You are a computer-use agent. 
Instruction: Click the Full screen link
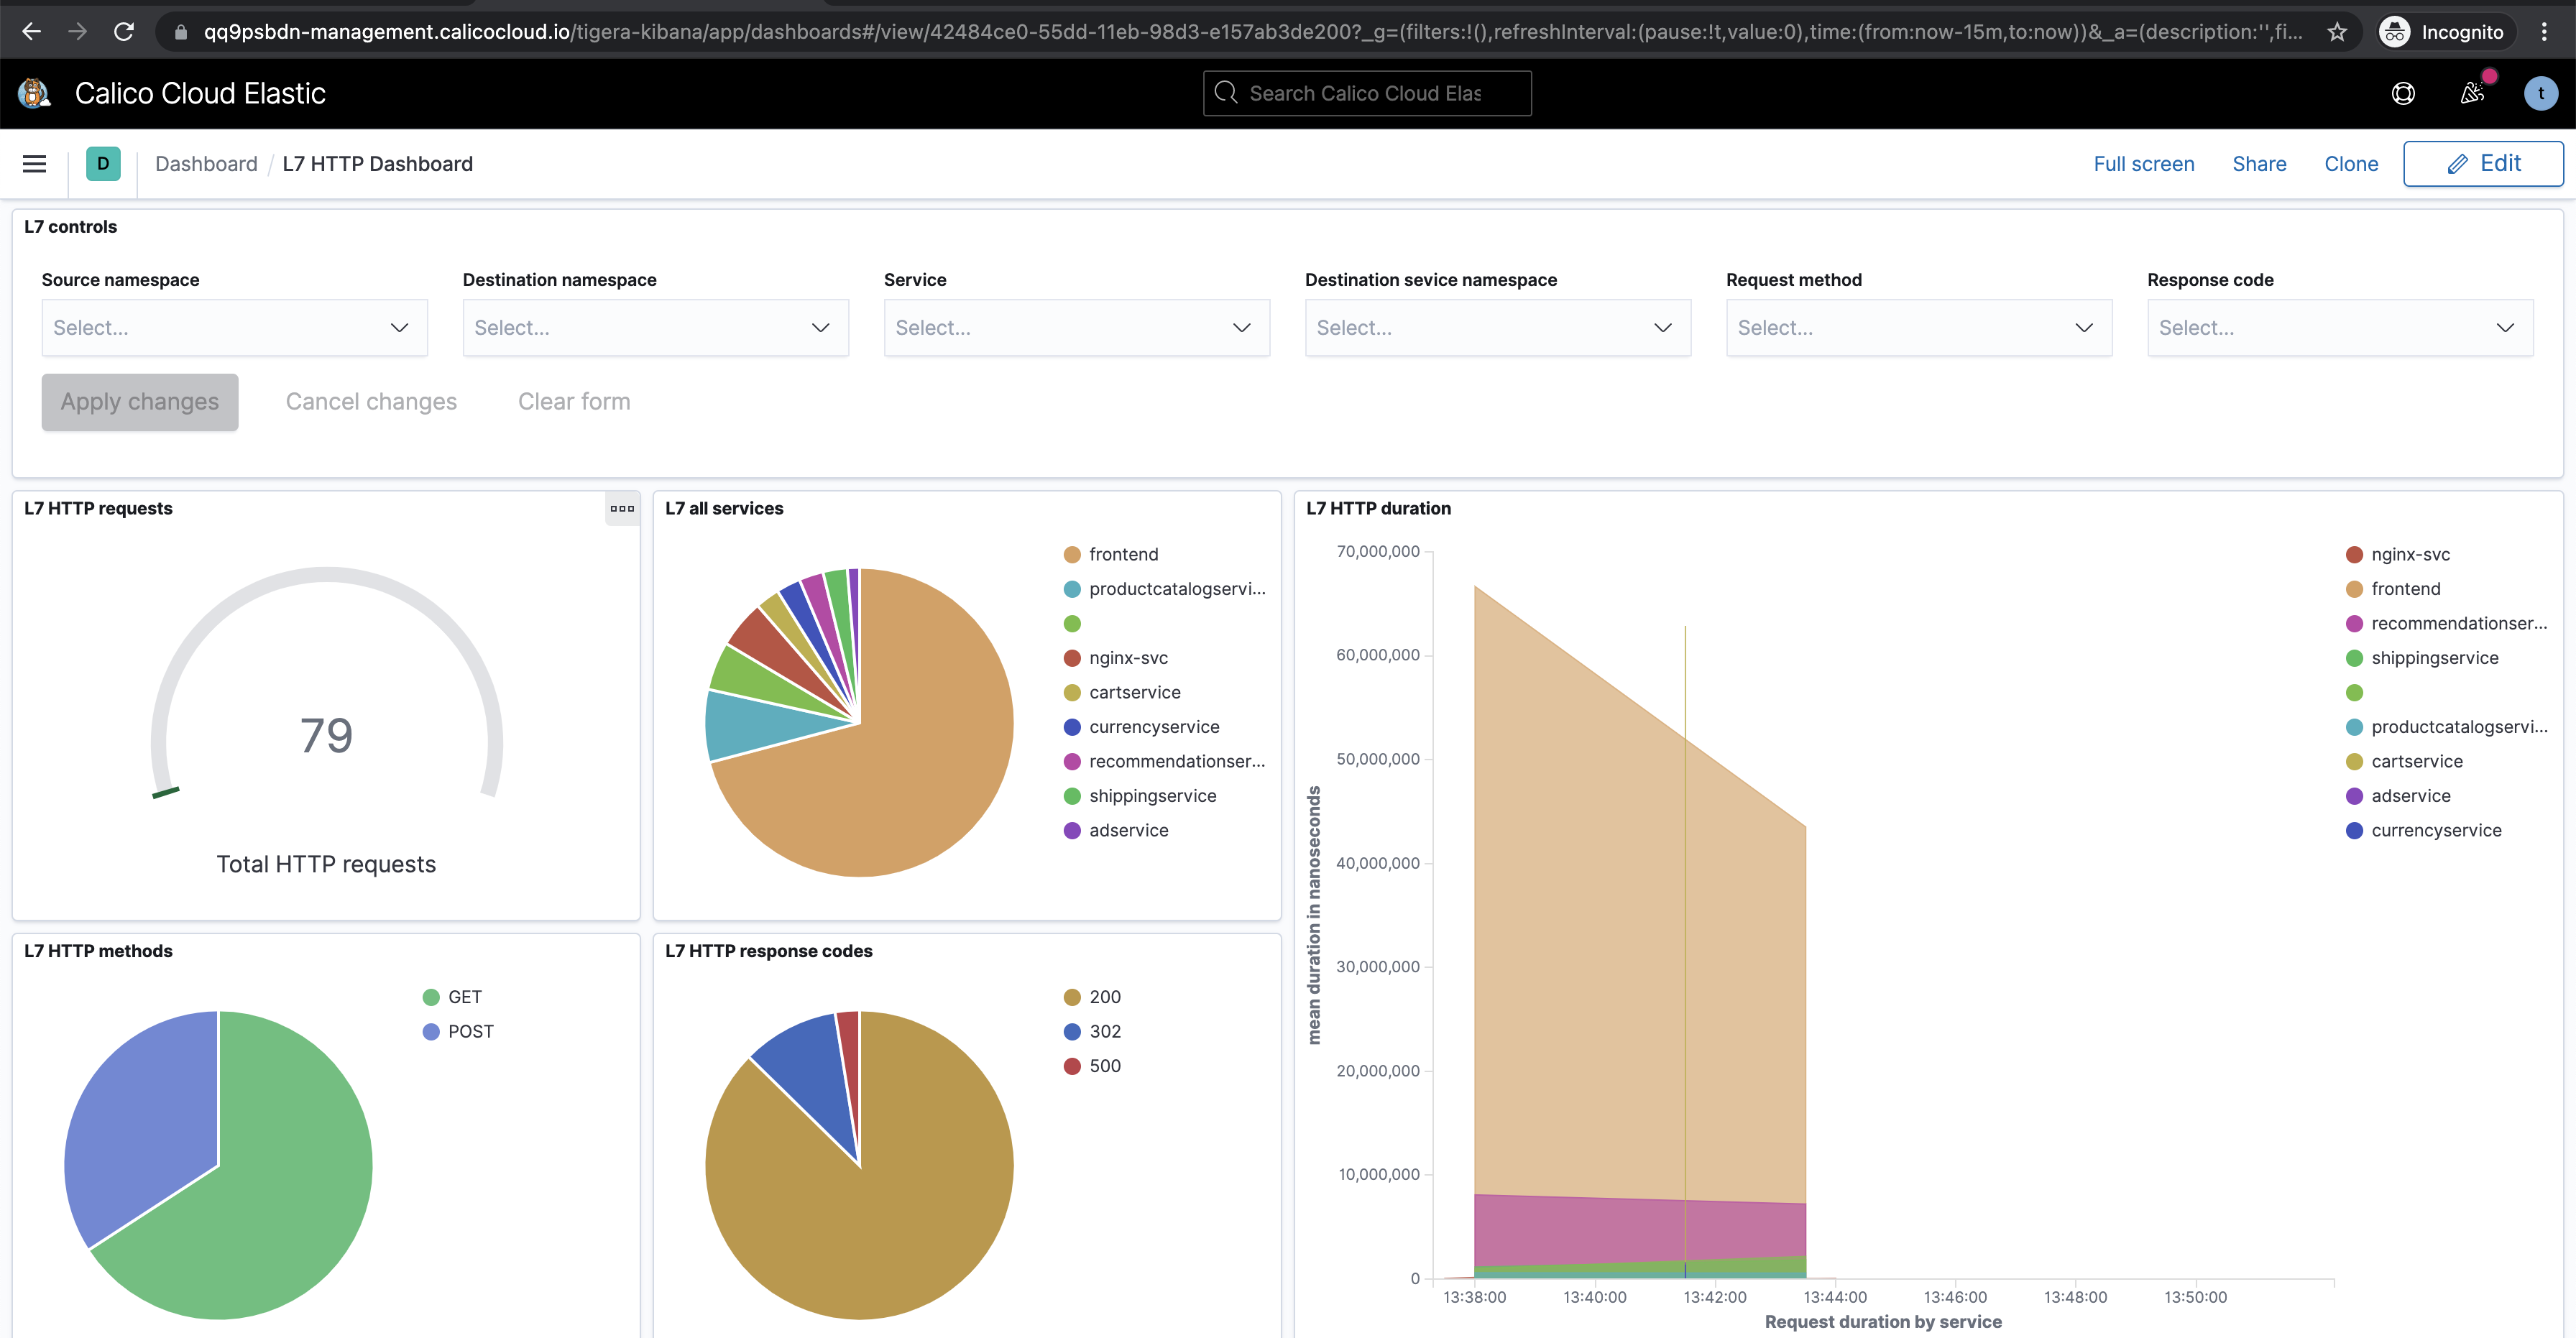pyautogui.click(x=2144, y=164)
